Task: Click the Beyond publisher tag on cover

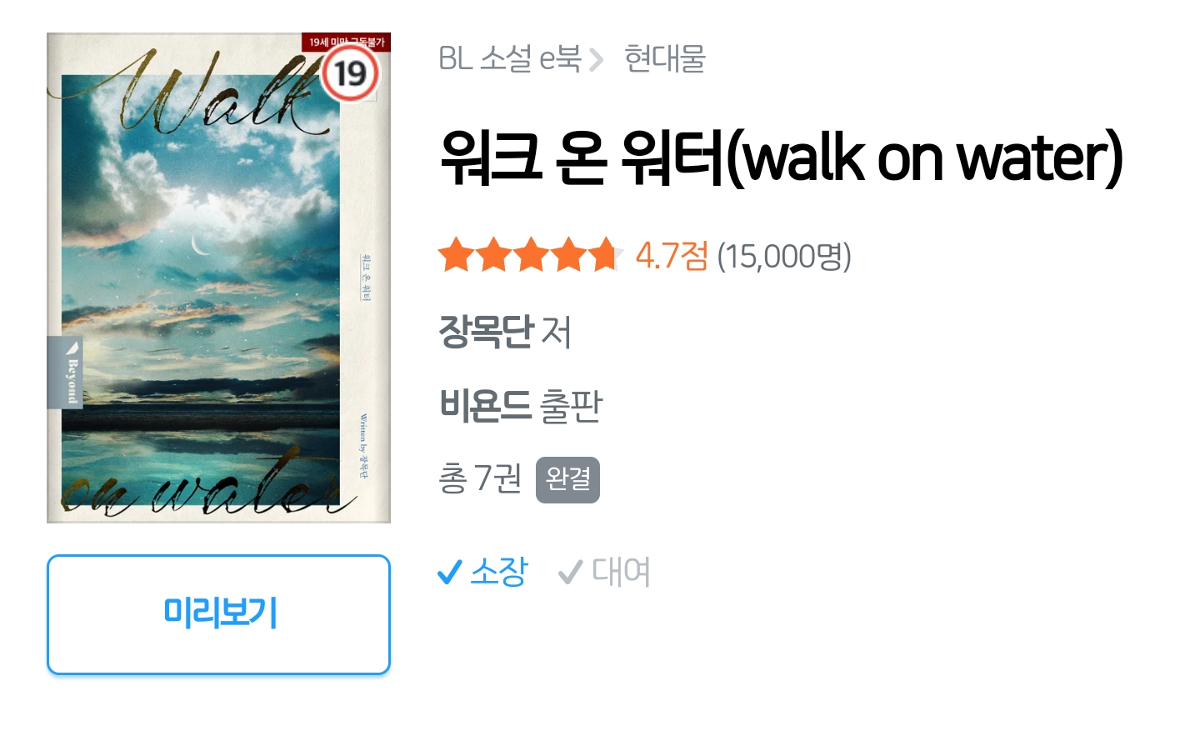Action: [66, 373]
